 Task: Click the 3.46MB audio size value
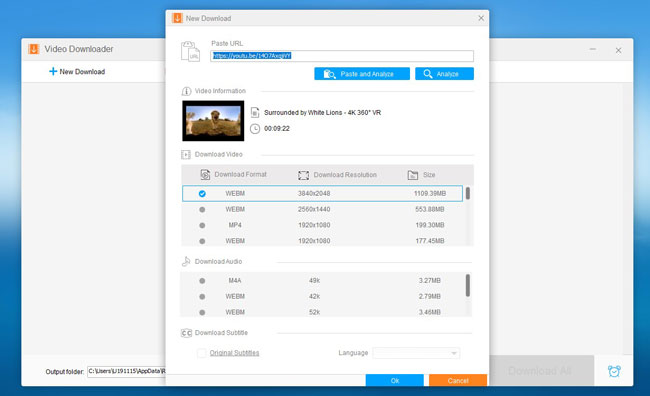click(x=429, y=312)
